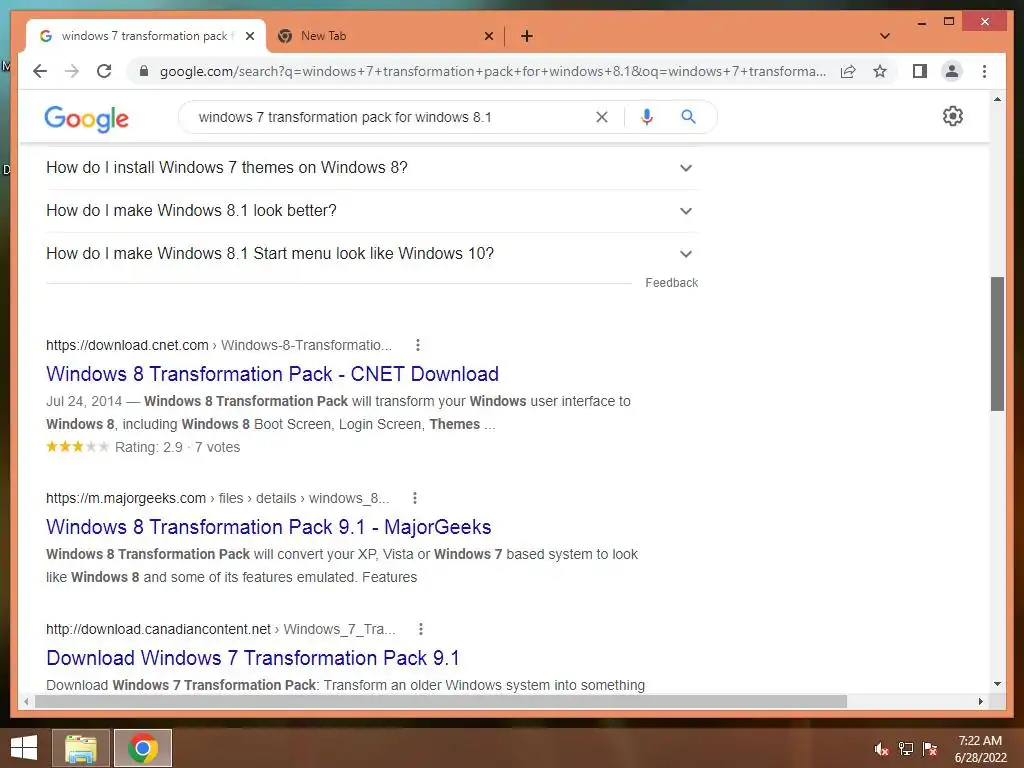This screenshot has height=768, width=1024.
Task: Click the muted volume tray icon
Action: pos(882,749)
